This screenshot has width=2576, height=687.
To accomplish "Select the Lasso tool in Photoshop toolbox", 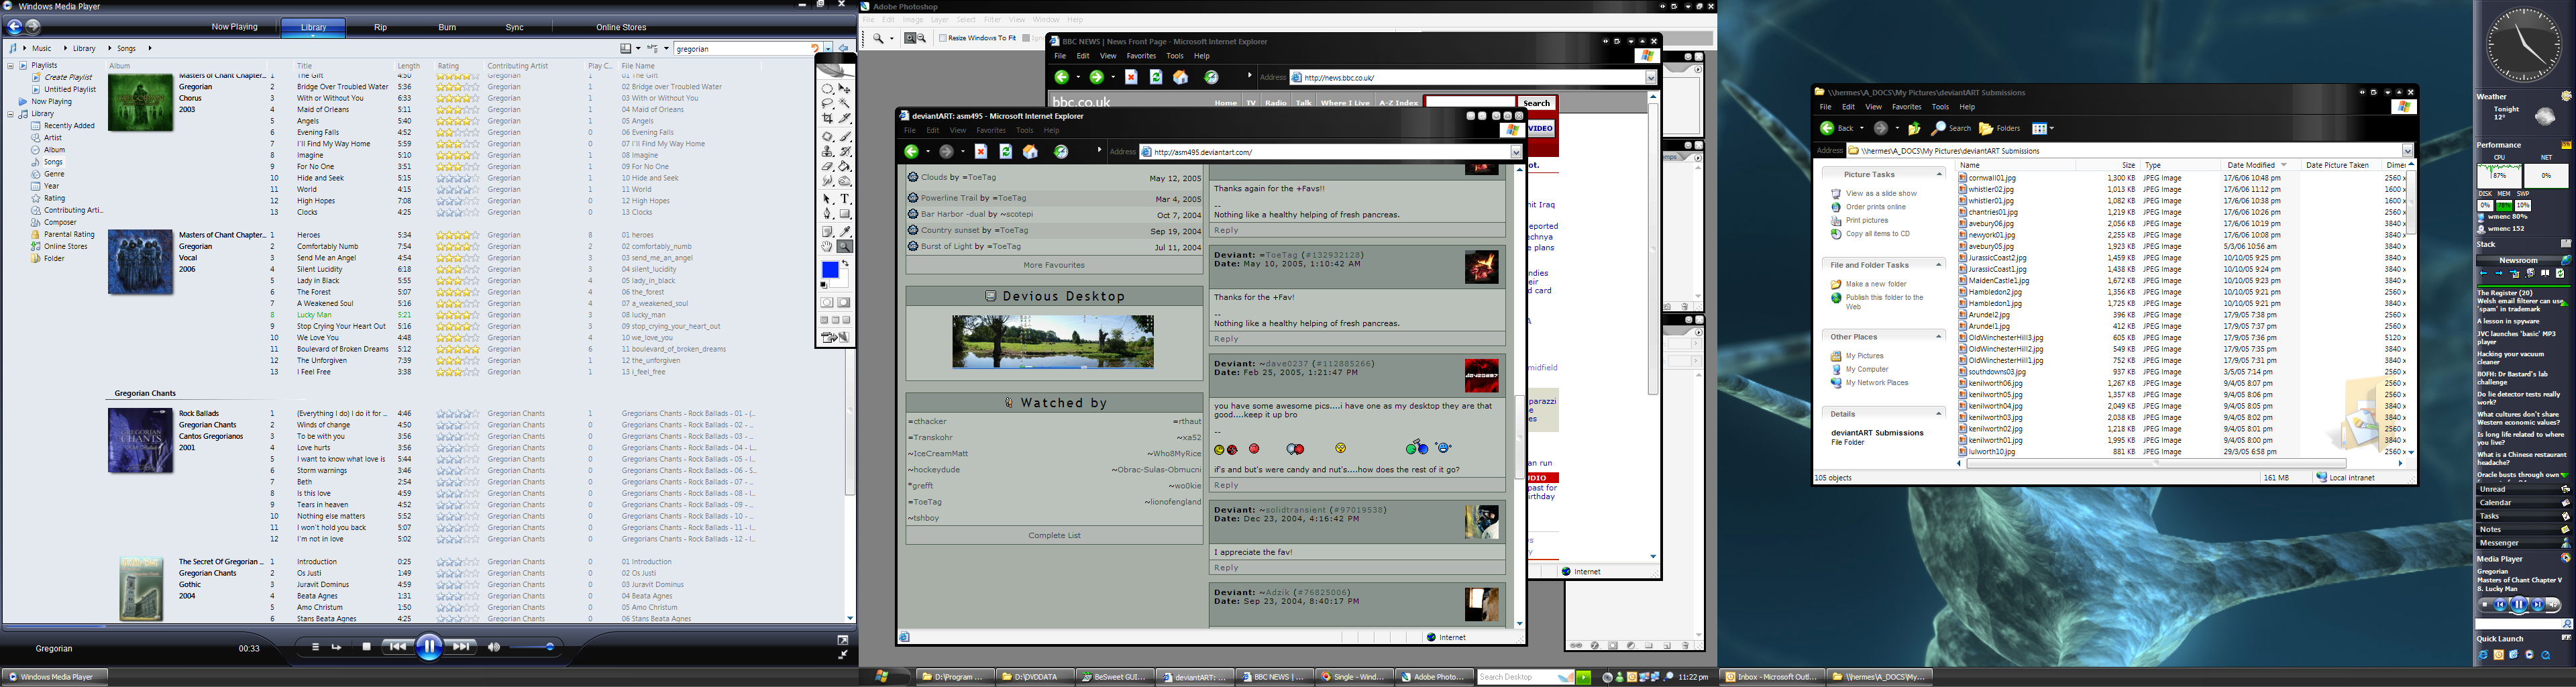I will (x=827, y=103).
